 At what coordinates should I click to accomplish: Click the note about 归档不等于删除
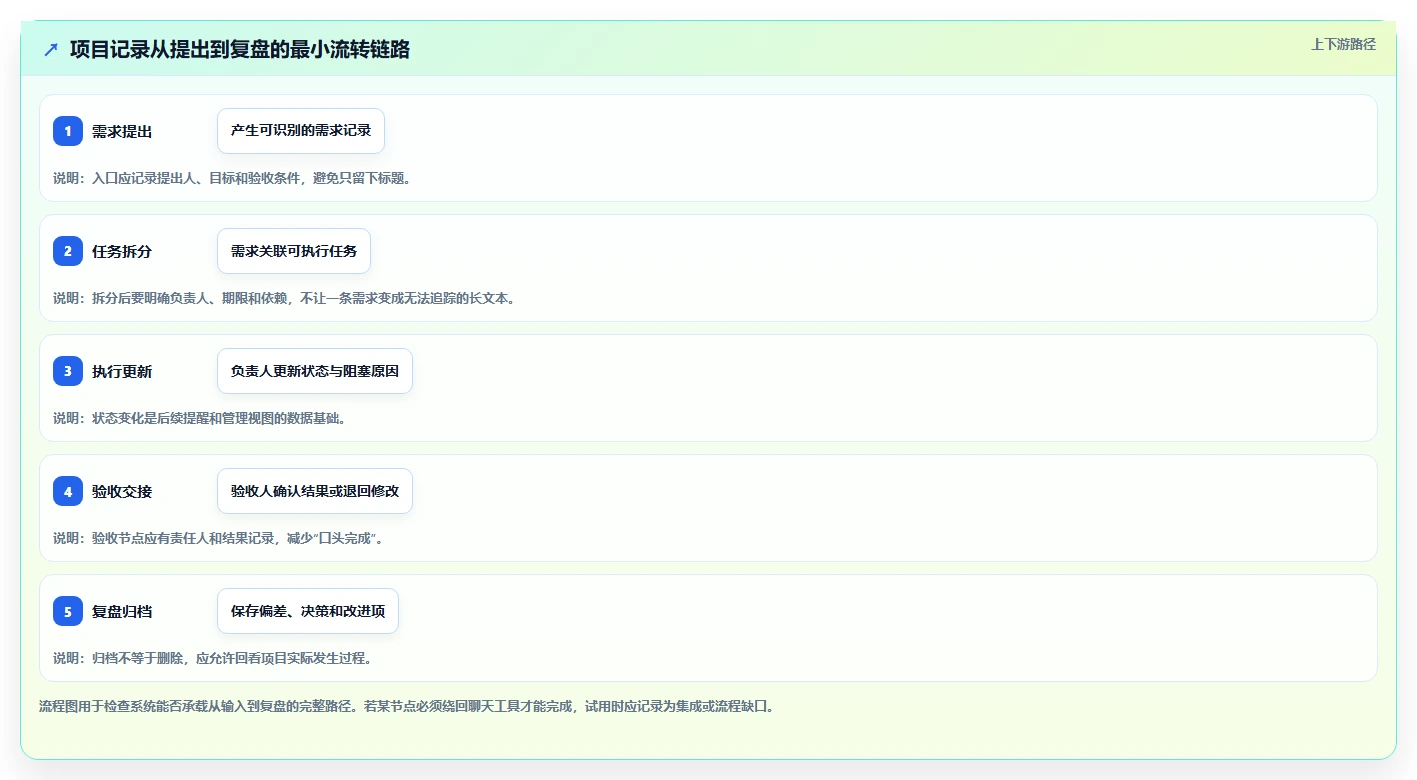(x=212, y=658)
